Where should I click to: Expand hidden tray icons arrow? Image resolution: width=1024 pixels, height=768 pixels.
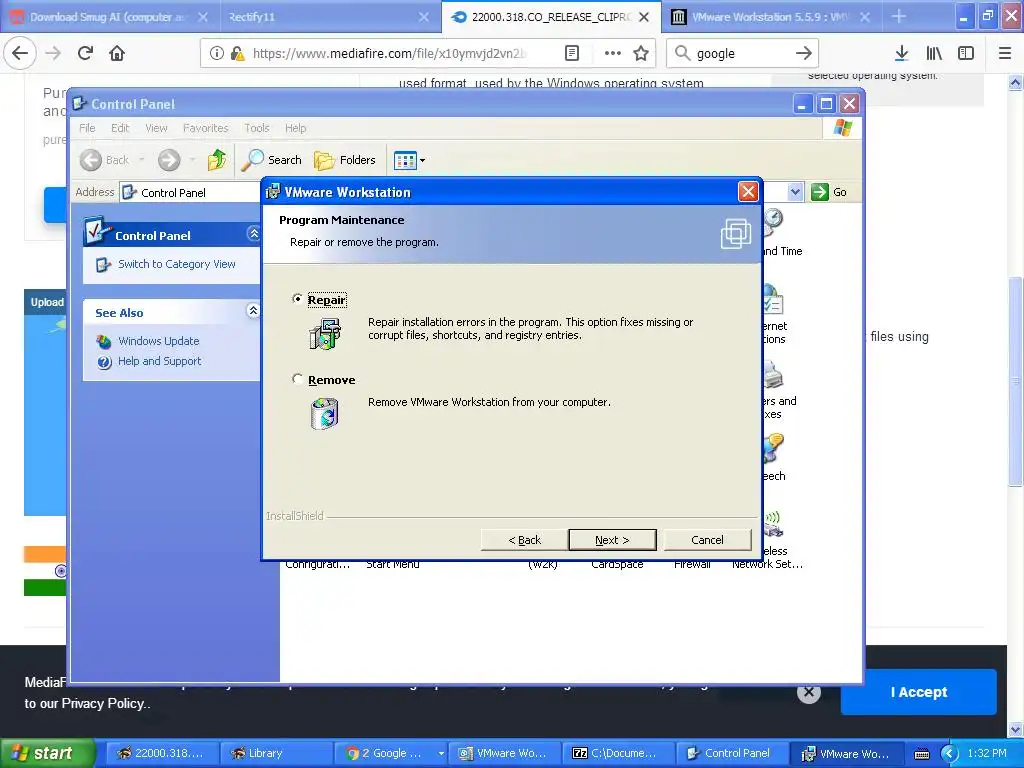click(x=950, y=754)
